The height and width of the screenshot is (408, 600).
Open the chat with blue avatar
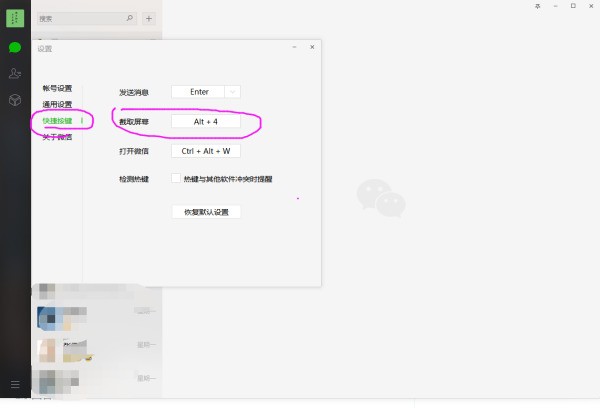point(96,318)
